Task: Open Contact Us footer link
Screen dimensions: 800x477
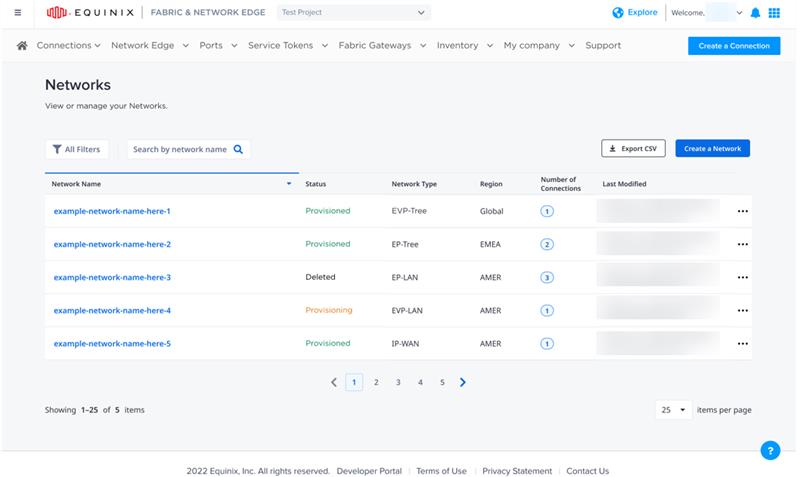Action: pos(587,471)
